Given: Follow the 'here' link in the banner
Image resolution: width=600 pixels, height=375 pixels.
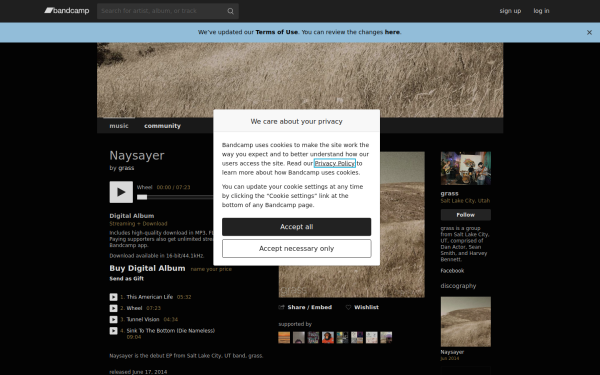Looking at the screenshot, I should [392, 32].
